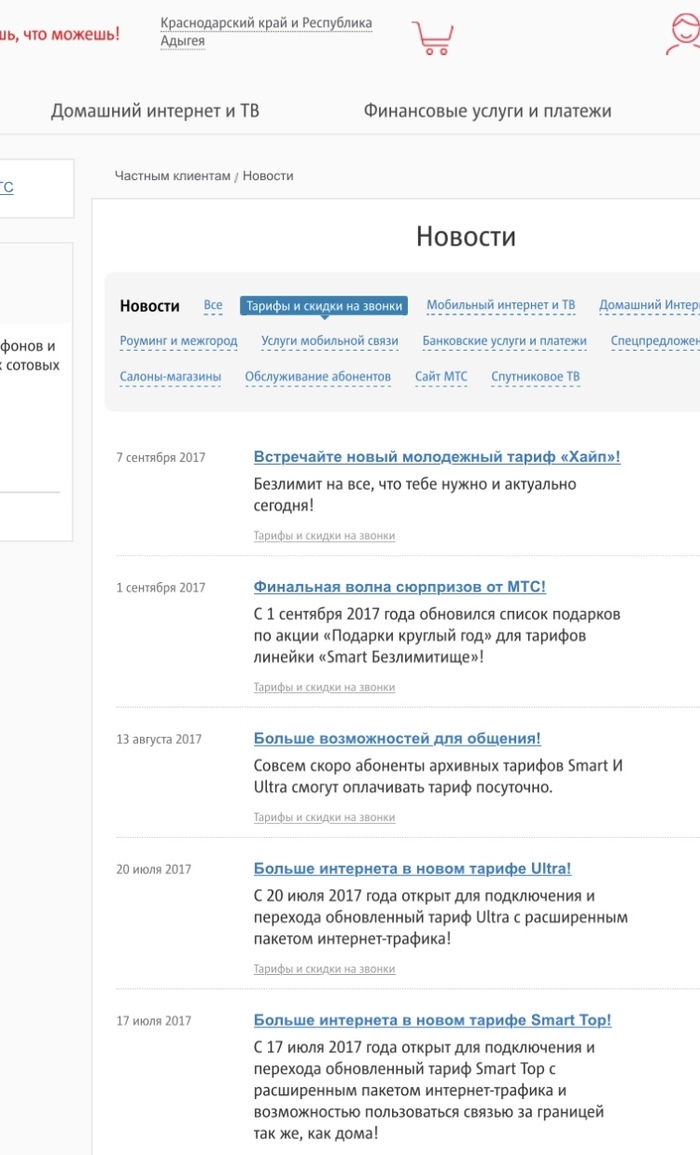700x1155 pixels.
Task: Open Больше возможностей для общения article
Action: [x=396, y=739]
